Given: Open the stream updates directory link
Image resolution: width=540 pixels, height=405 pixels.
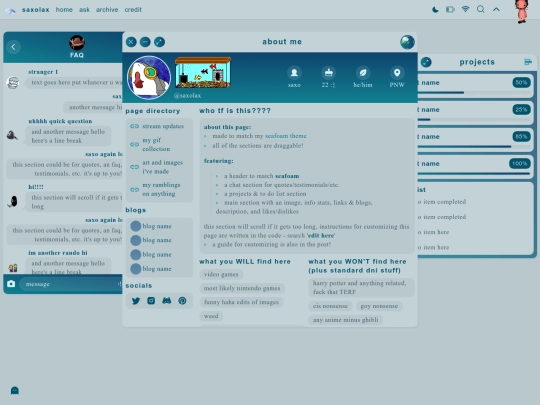Looking at the screenshot, I should tap(163, 126).
